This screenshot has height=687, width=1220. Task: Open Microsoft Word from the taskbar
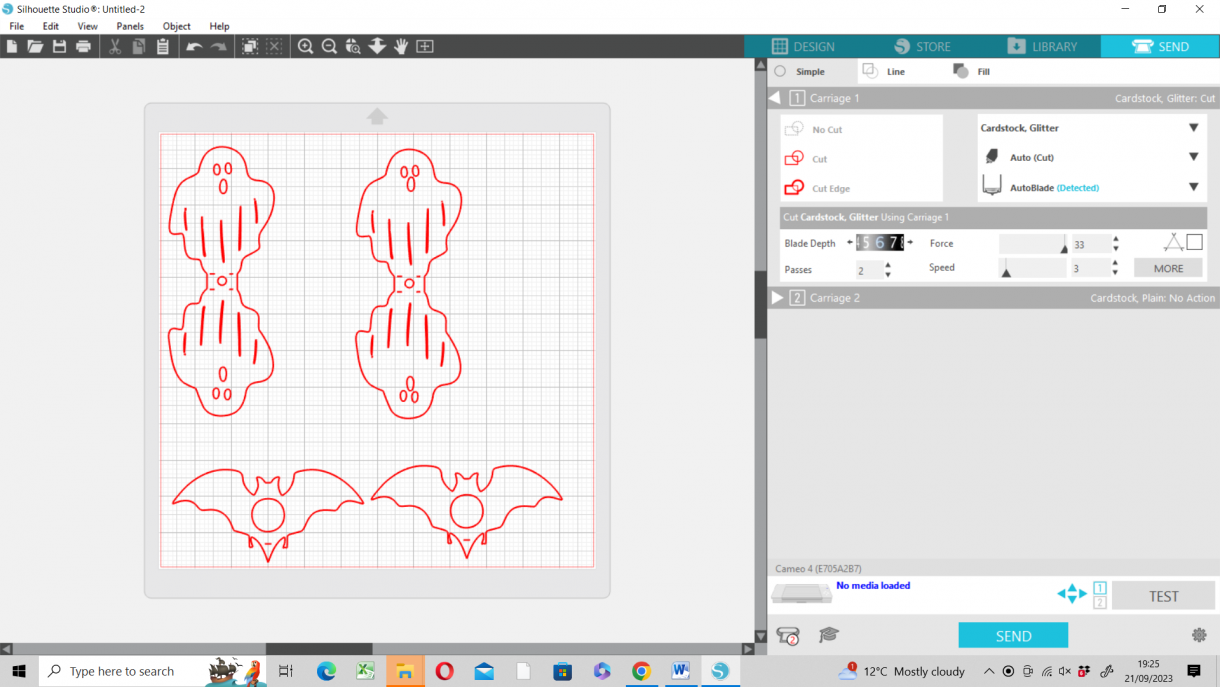coord(681,671)
